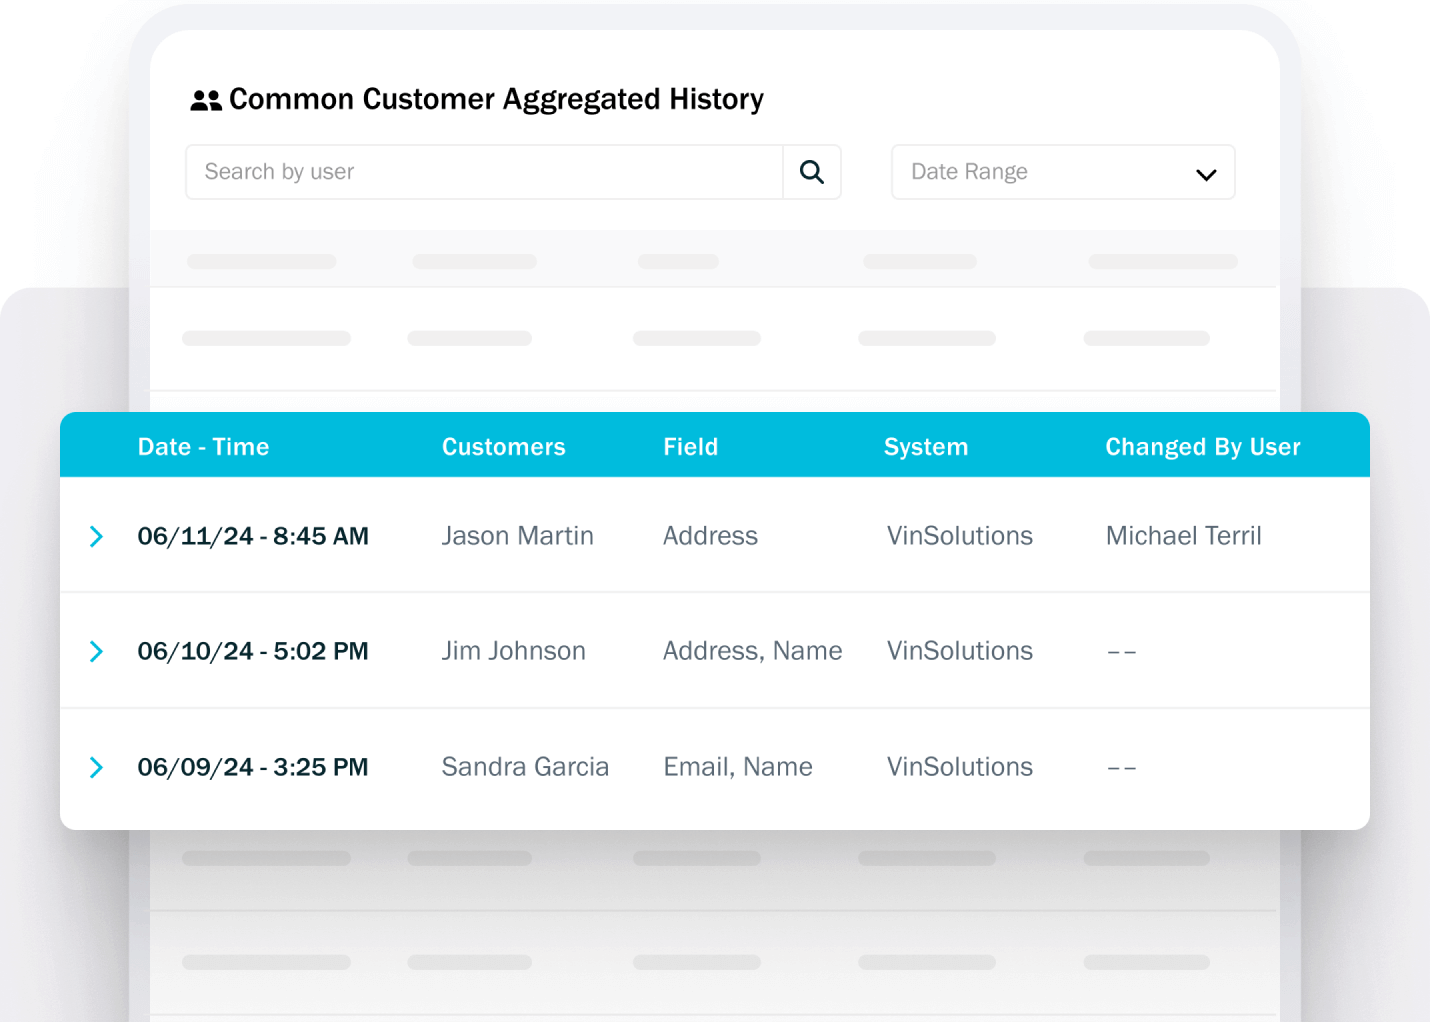Viewport: 1430px width, 1022px height.
Task: Open the Date Range dropdown
Action: point(1062,172)
